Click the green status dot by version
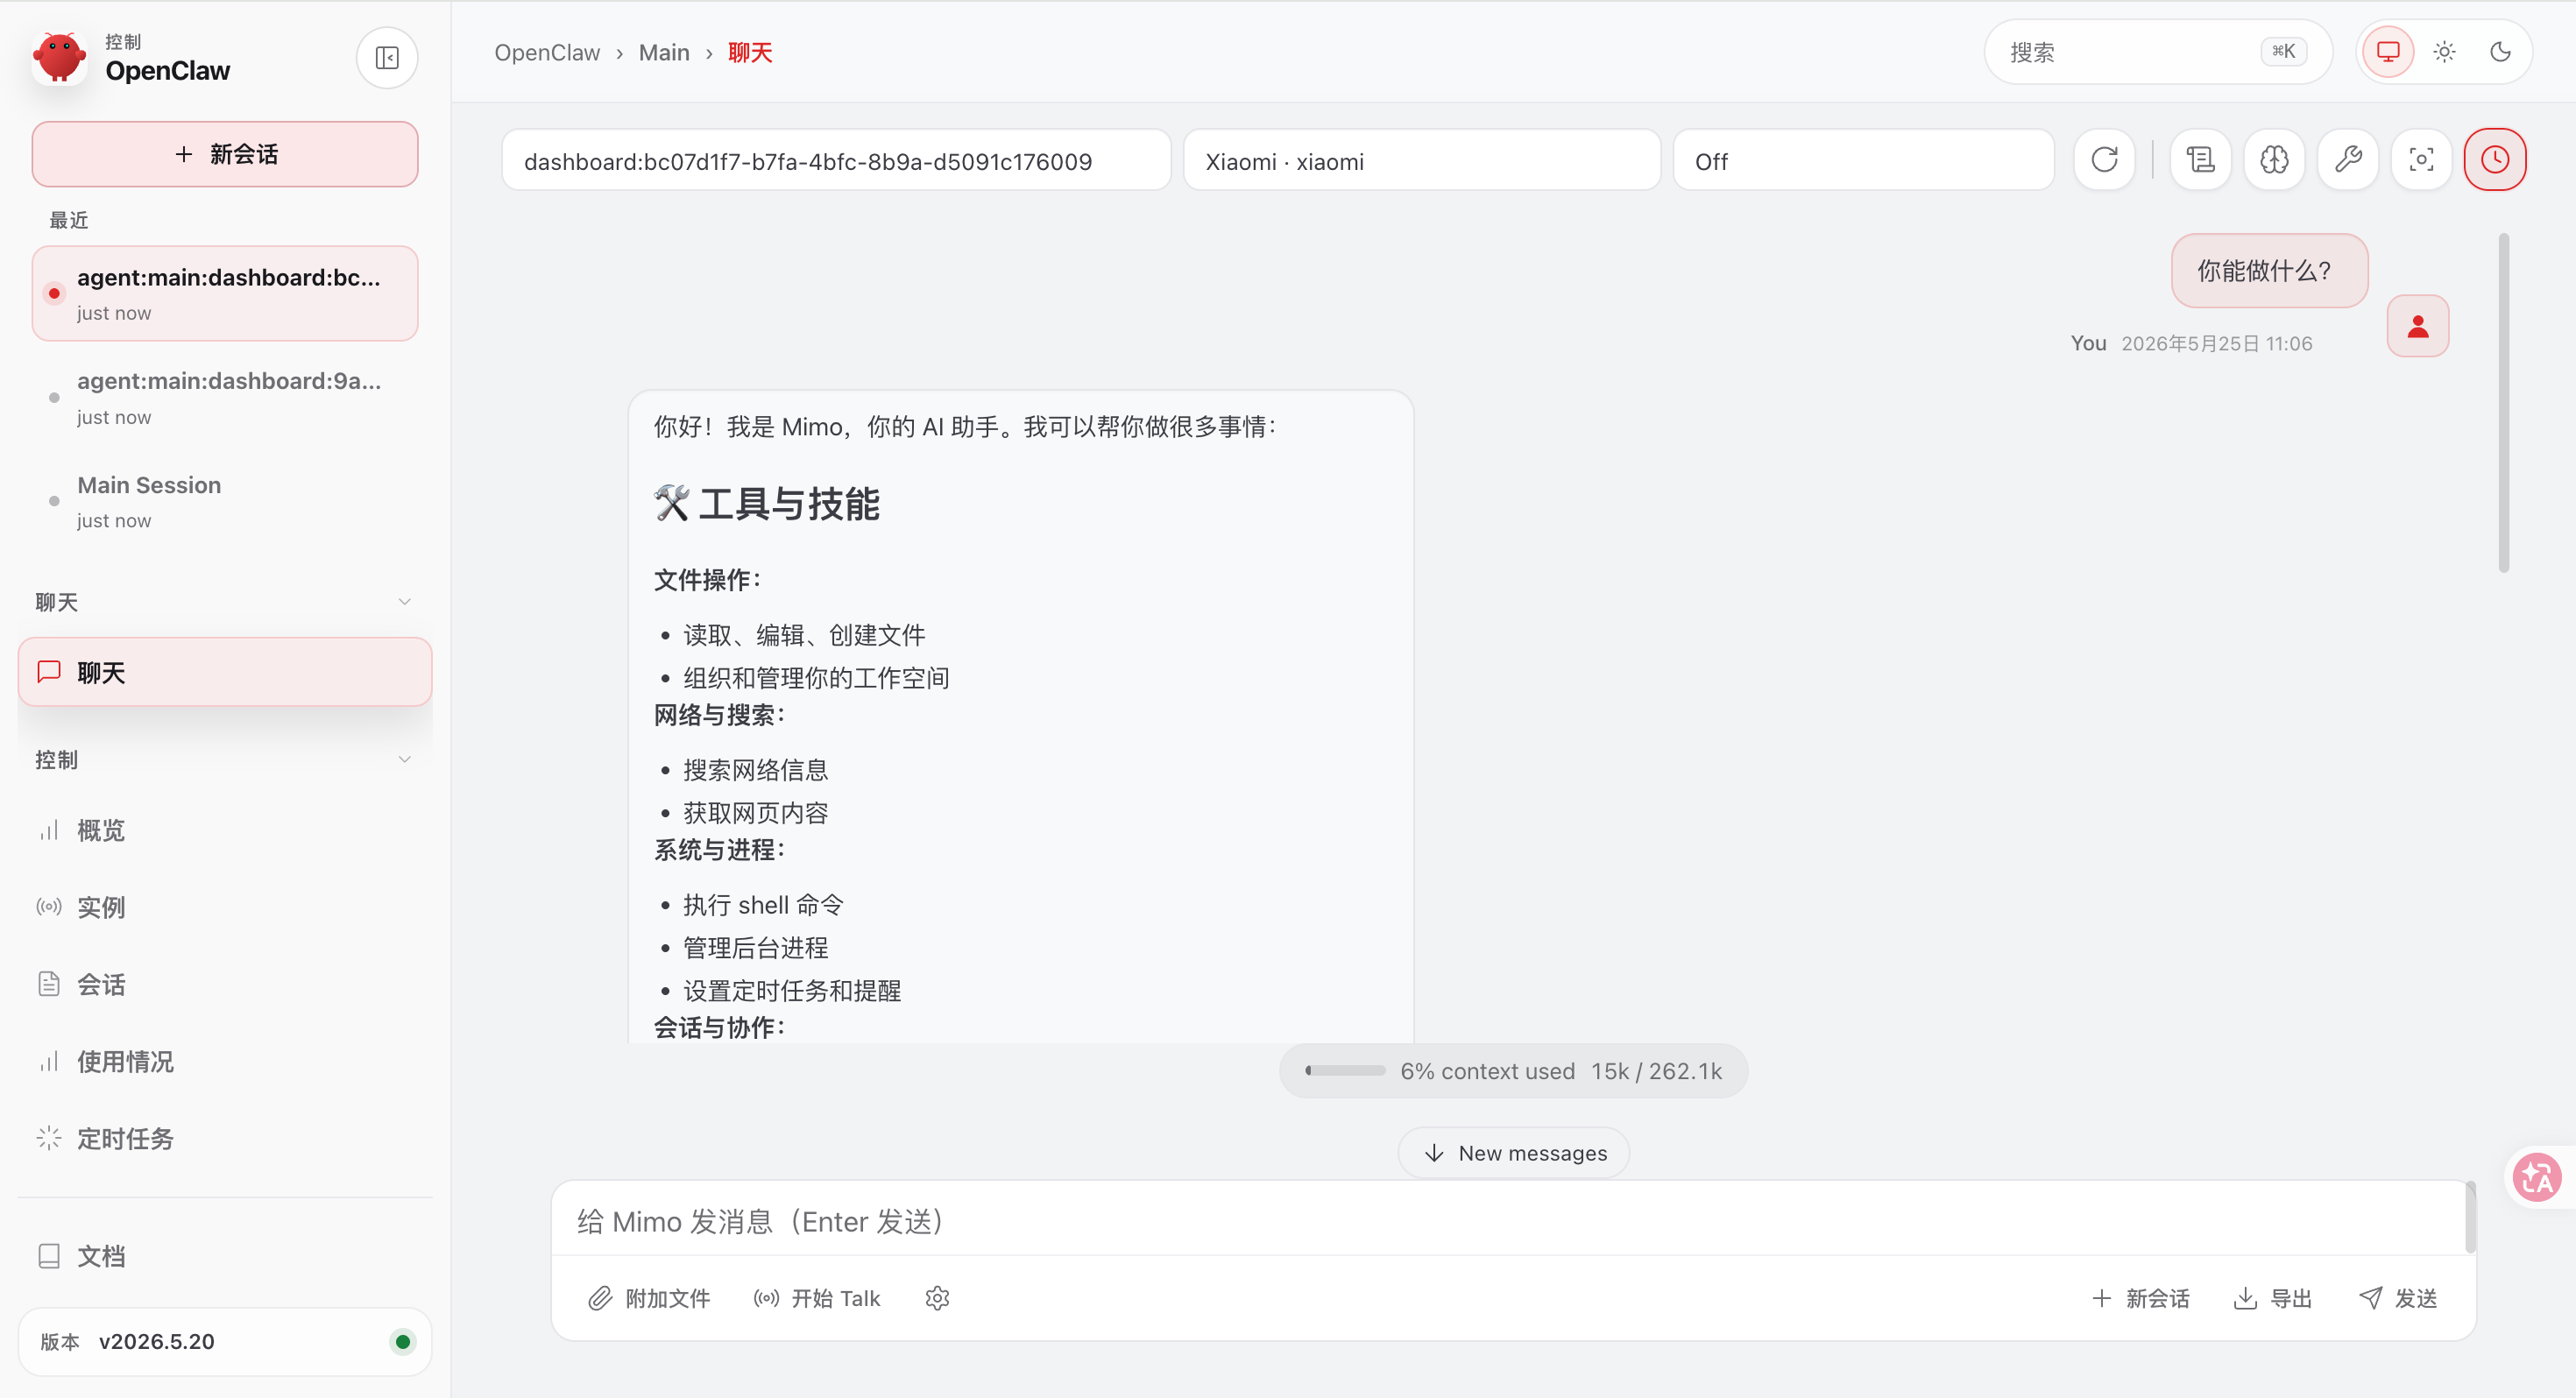This screenshot has width=2576, height=1398. point(403,1342)
